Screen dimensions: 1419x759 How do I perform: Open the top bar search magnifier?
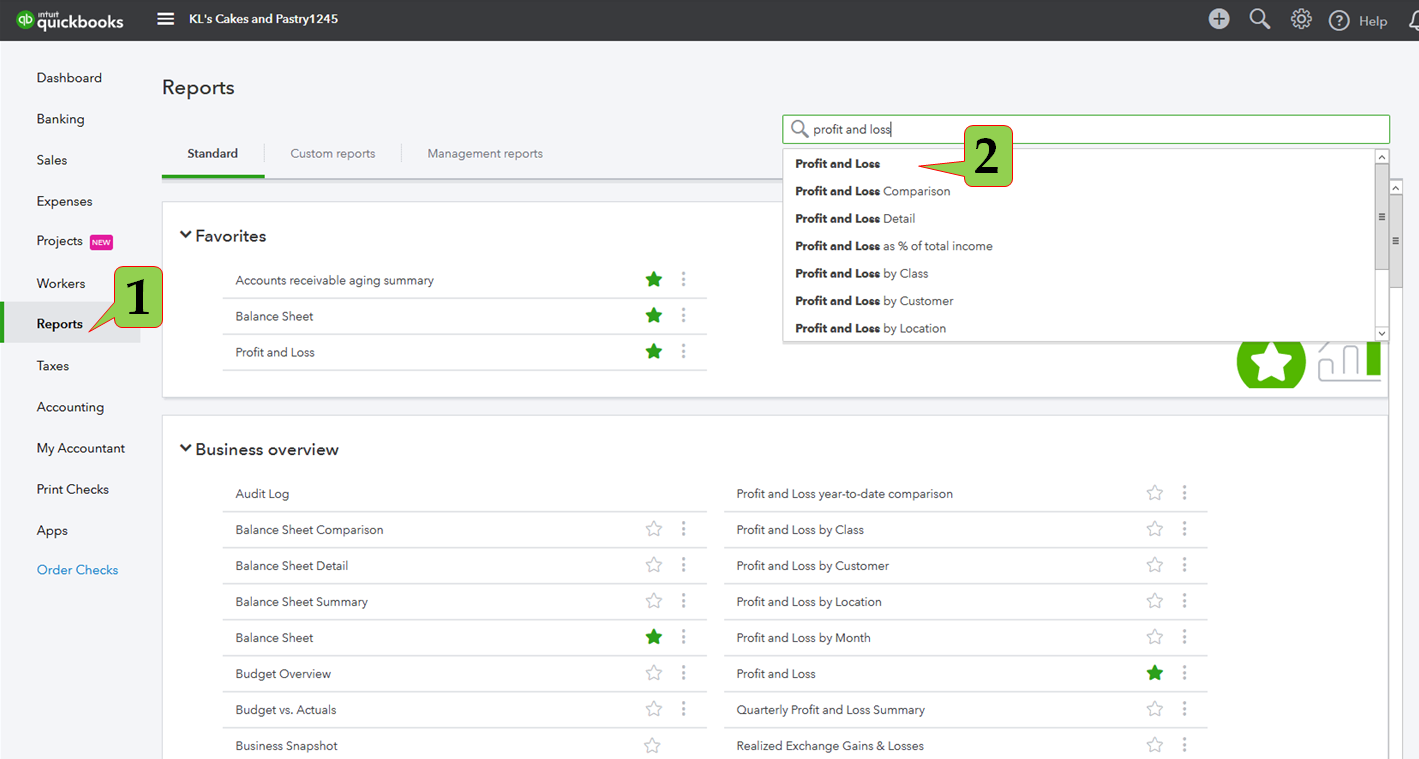point(1259,19)
